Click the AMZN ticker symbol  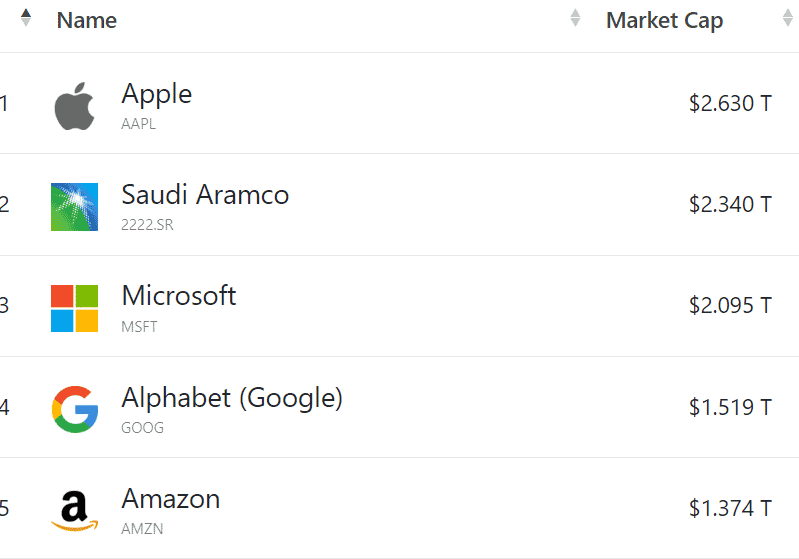[142, 529]
